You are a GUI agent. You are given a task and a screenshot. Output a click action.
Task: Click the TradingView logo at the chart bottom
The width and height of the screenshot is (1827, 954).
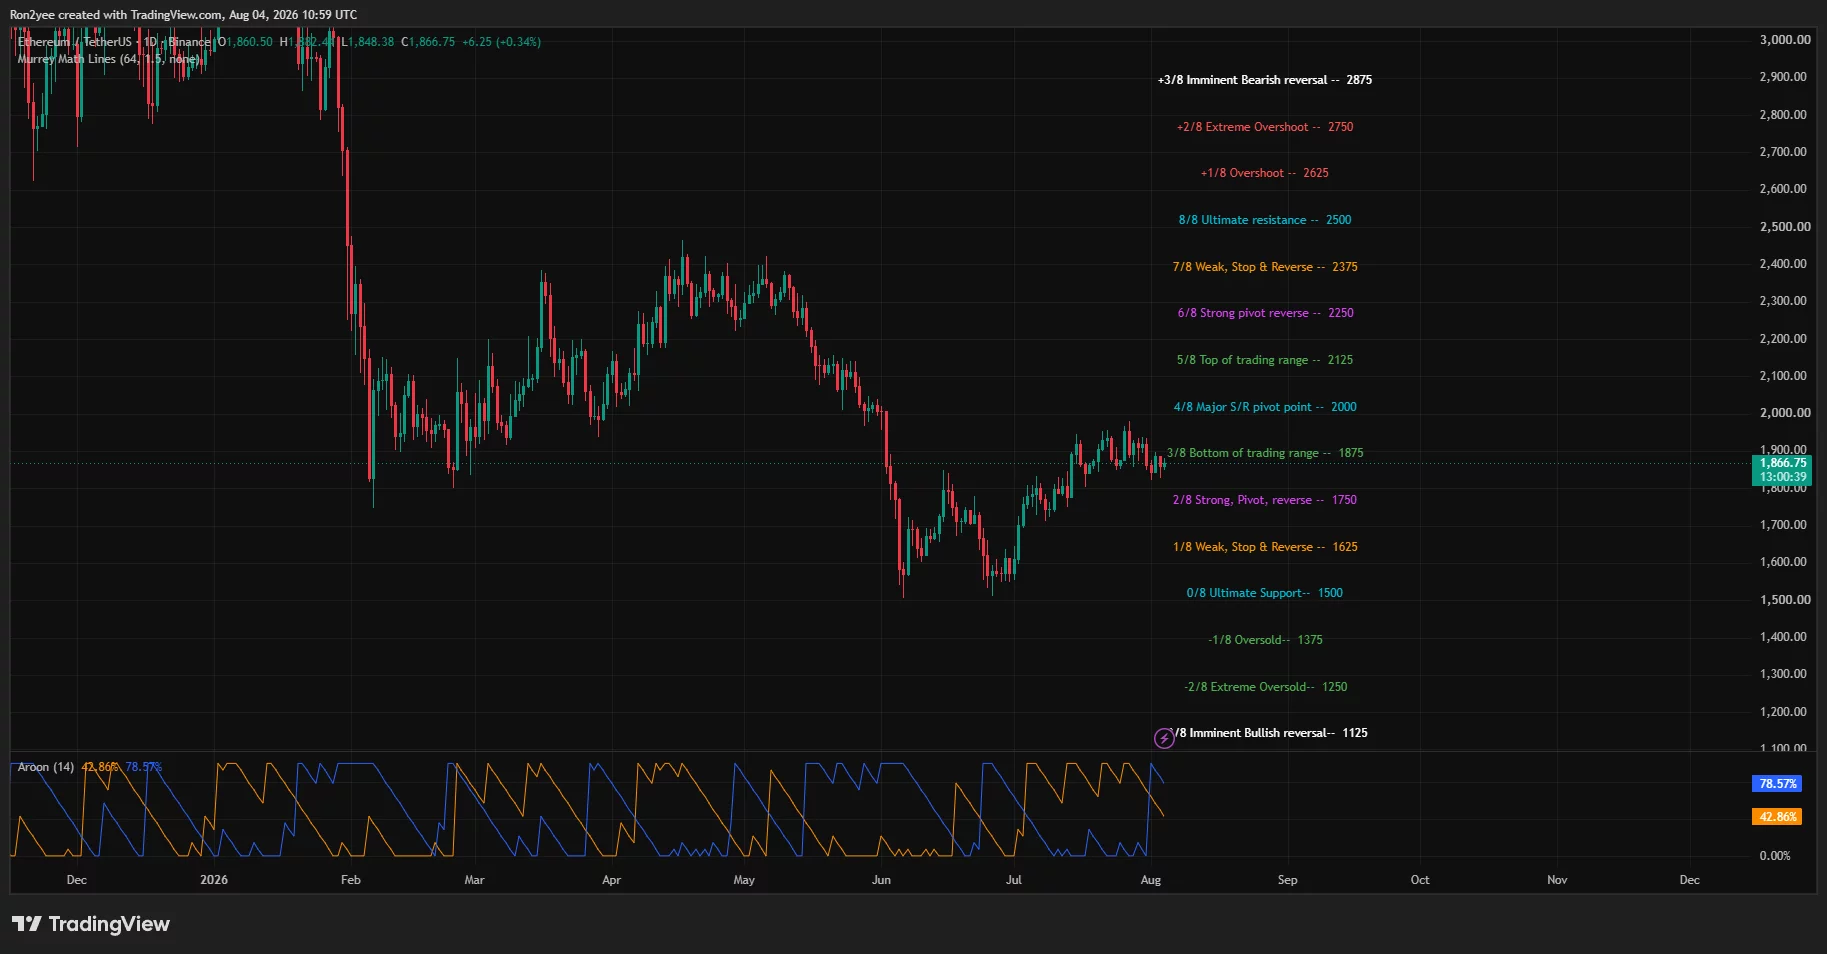click(x=91, y=924)
